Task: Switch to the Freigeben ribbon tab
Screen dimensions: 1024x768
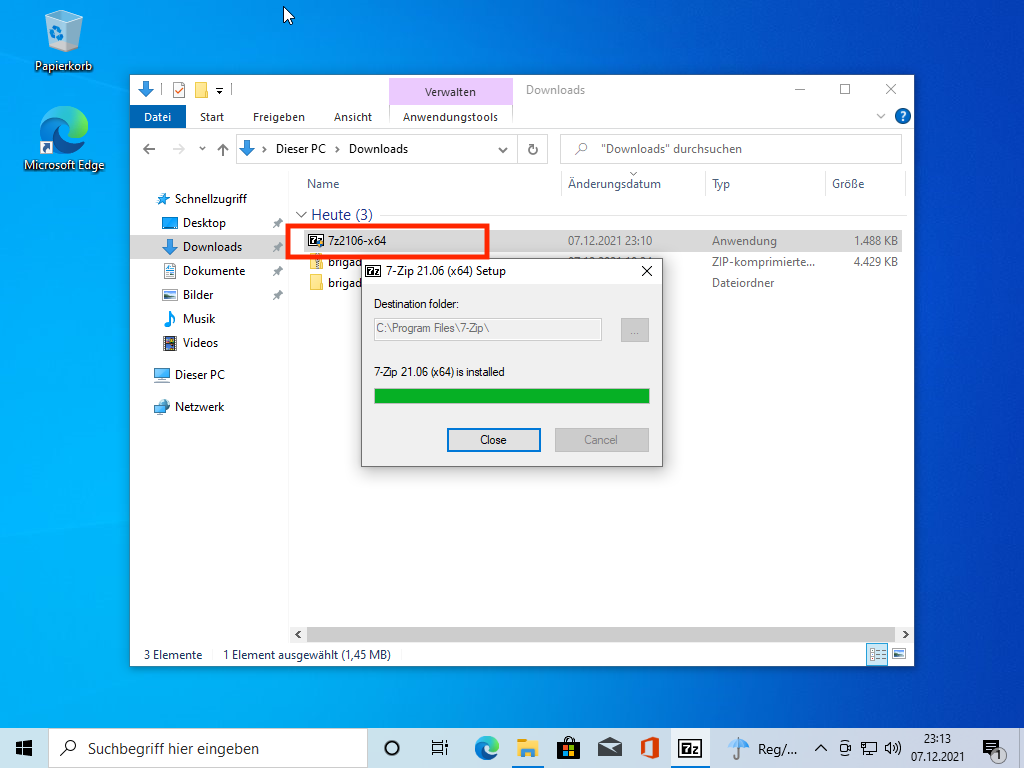Action: coord(279,117)
